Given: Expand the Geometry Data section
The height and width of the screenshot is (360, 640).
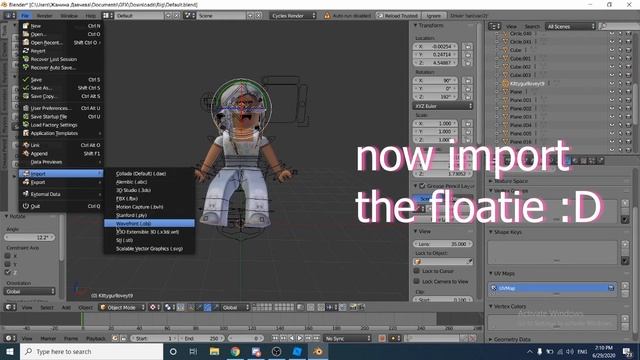Looking at the screenshot, I should click(491, 339).
